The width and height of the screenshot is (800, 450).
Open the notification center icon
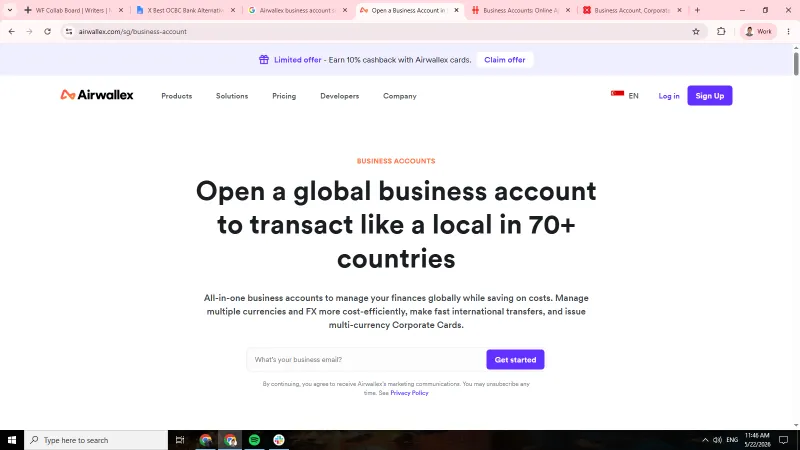click(784, 440)
